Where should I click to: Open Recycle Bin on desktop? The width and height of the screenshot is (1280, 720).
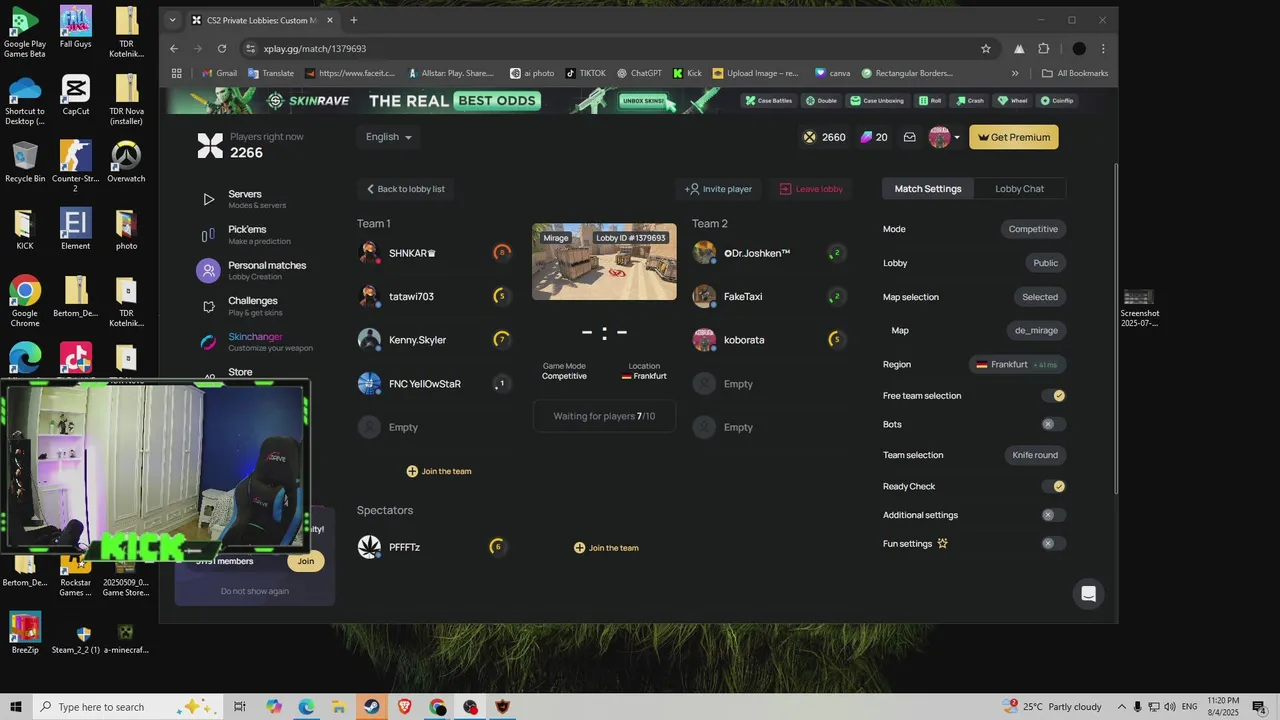click(25, 162)
